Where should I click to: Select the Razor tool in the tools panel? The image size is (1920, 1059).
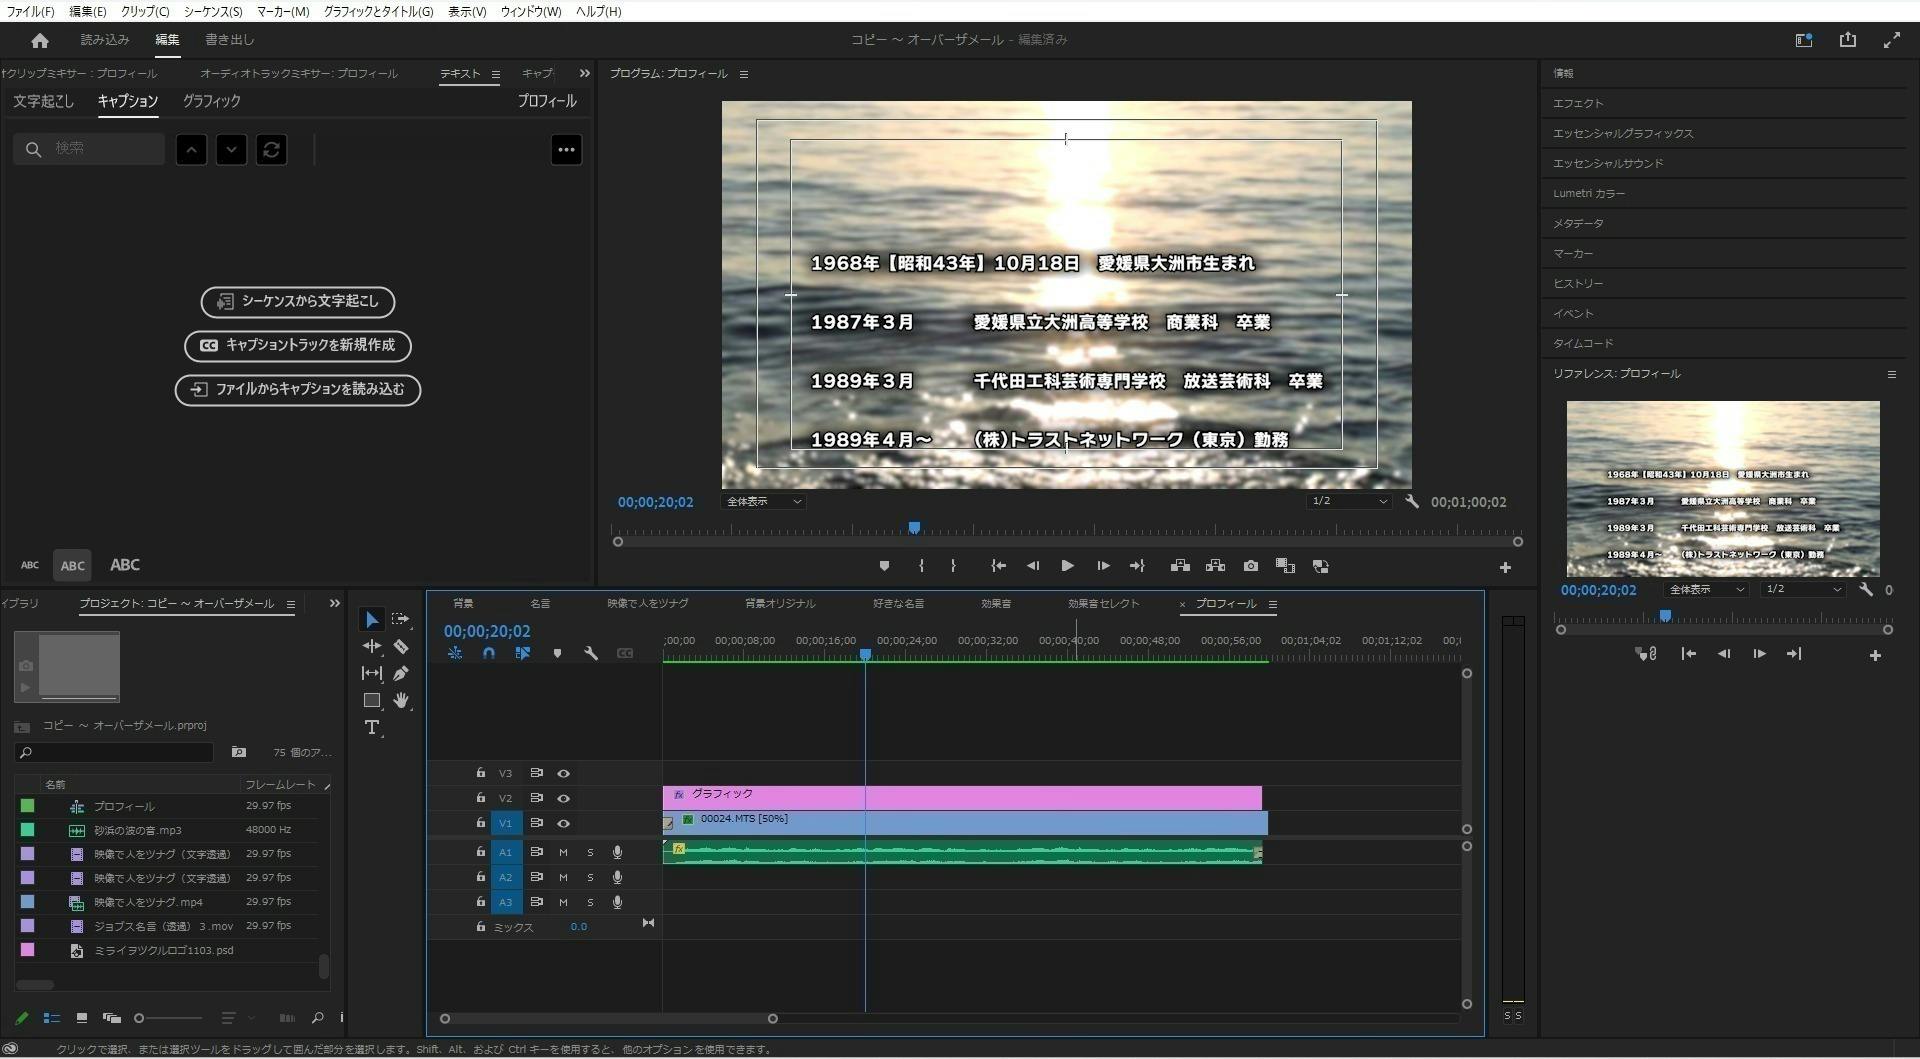401,647
